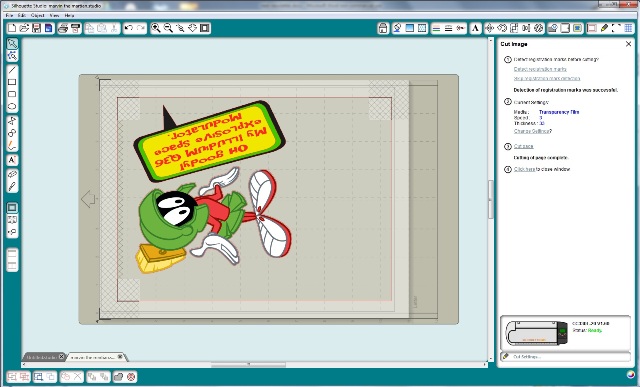Viewport: 640px width, 387px height.
Task: Open the File menu
Action: [9, 15]
